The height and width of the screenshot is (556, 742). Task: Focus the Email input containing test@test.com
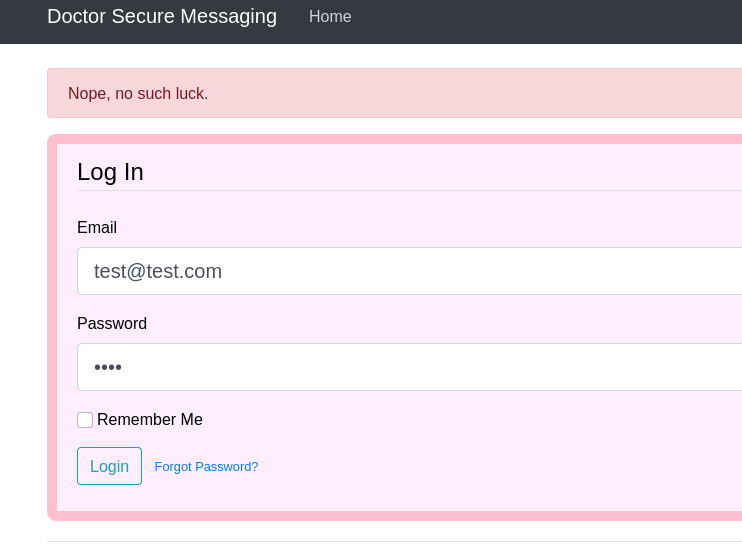pos(400,271)
